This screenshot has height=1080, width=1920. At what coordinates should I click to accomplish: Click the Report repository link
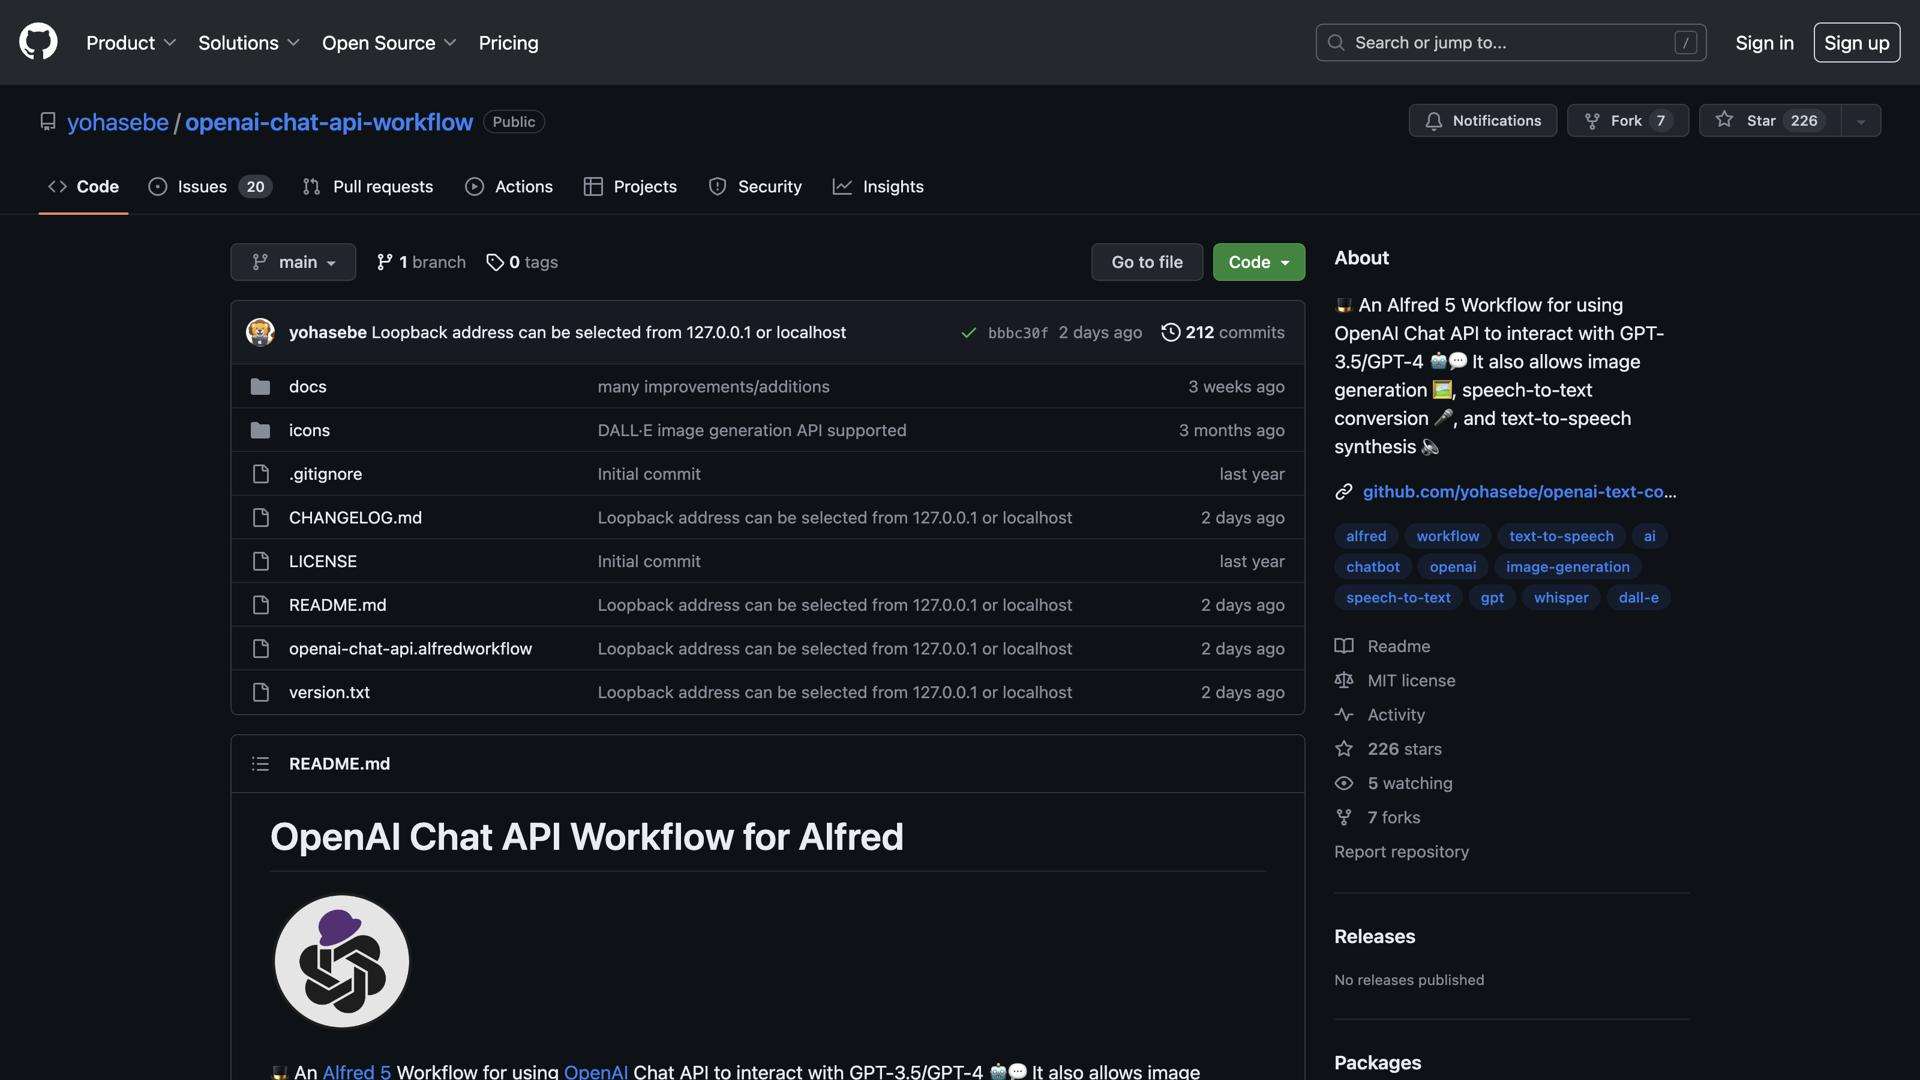click(x=1401, y=851)
